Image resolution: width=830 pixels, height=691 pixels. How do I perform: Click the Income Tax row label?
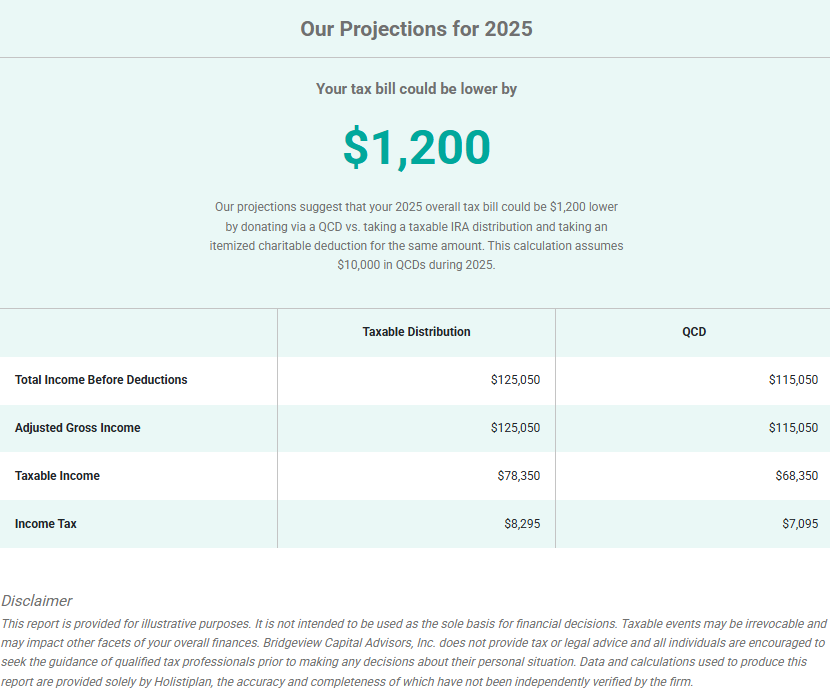45,524
